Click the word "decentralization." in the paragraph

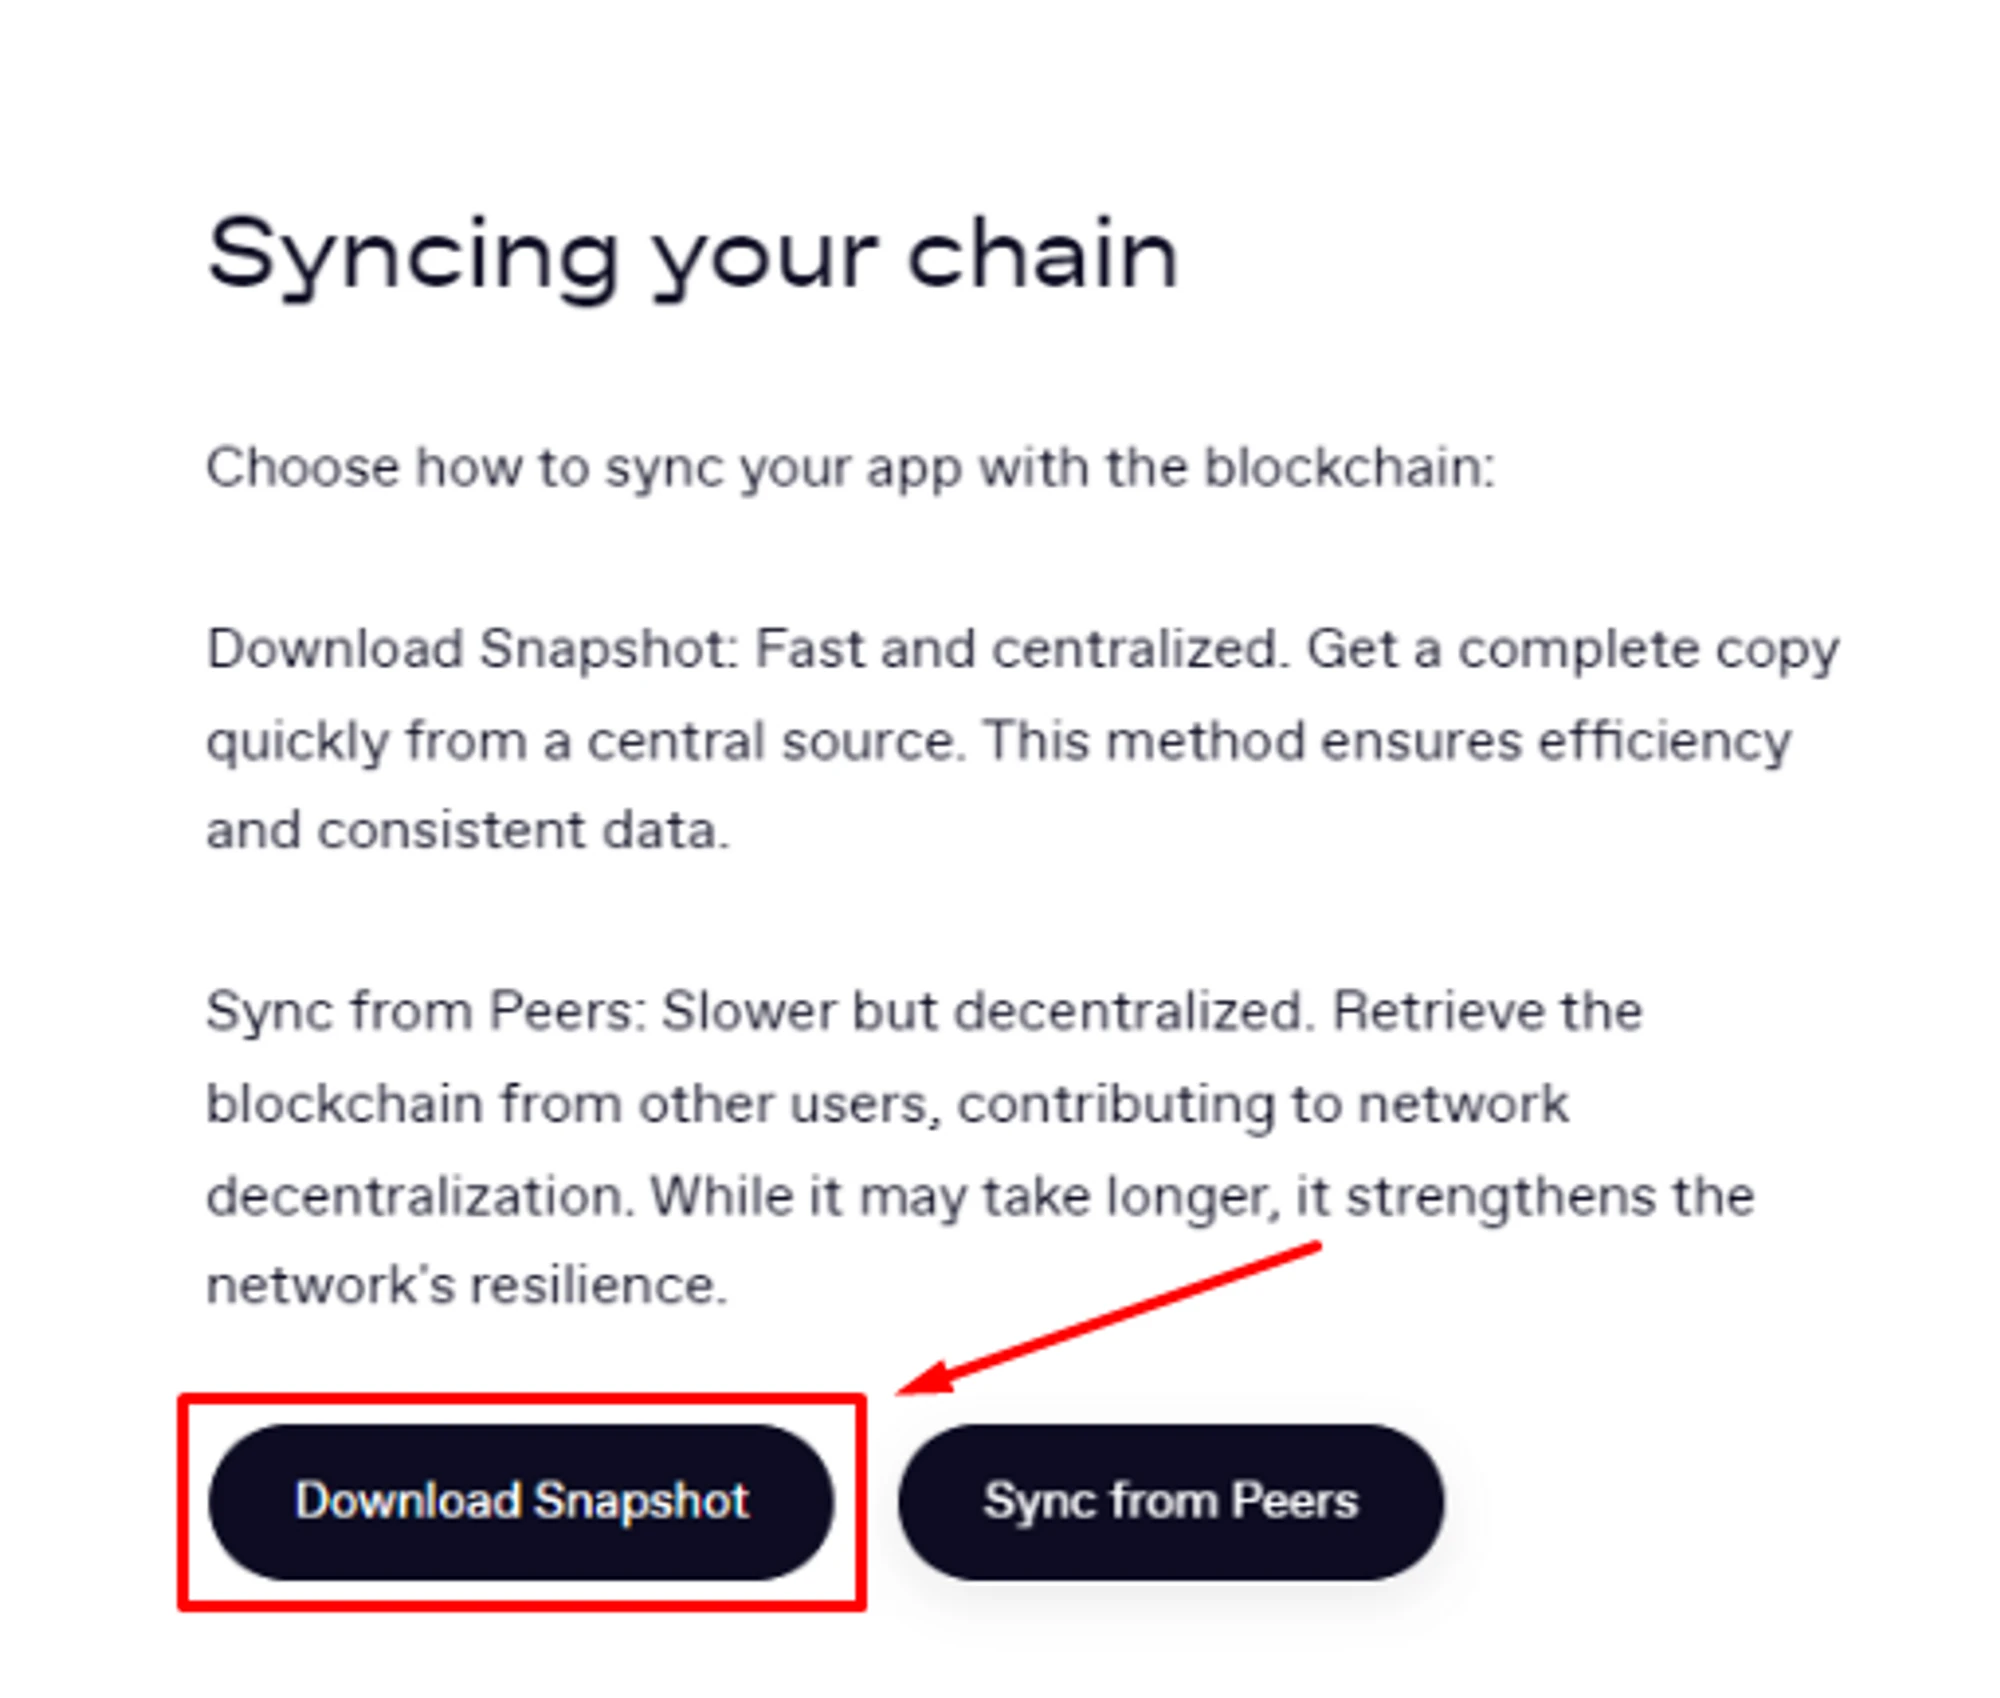coord(421,1196)
